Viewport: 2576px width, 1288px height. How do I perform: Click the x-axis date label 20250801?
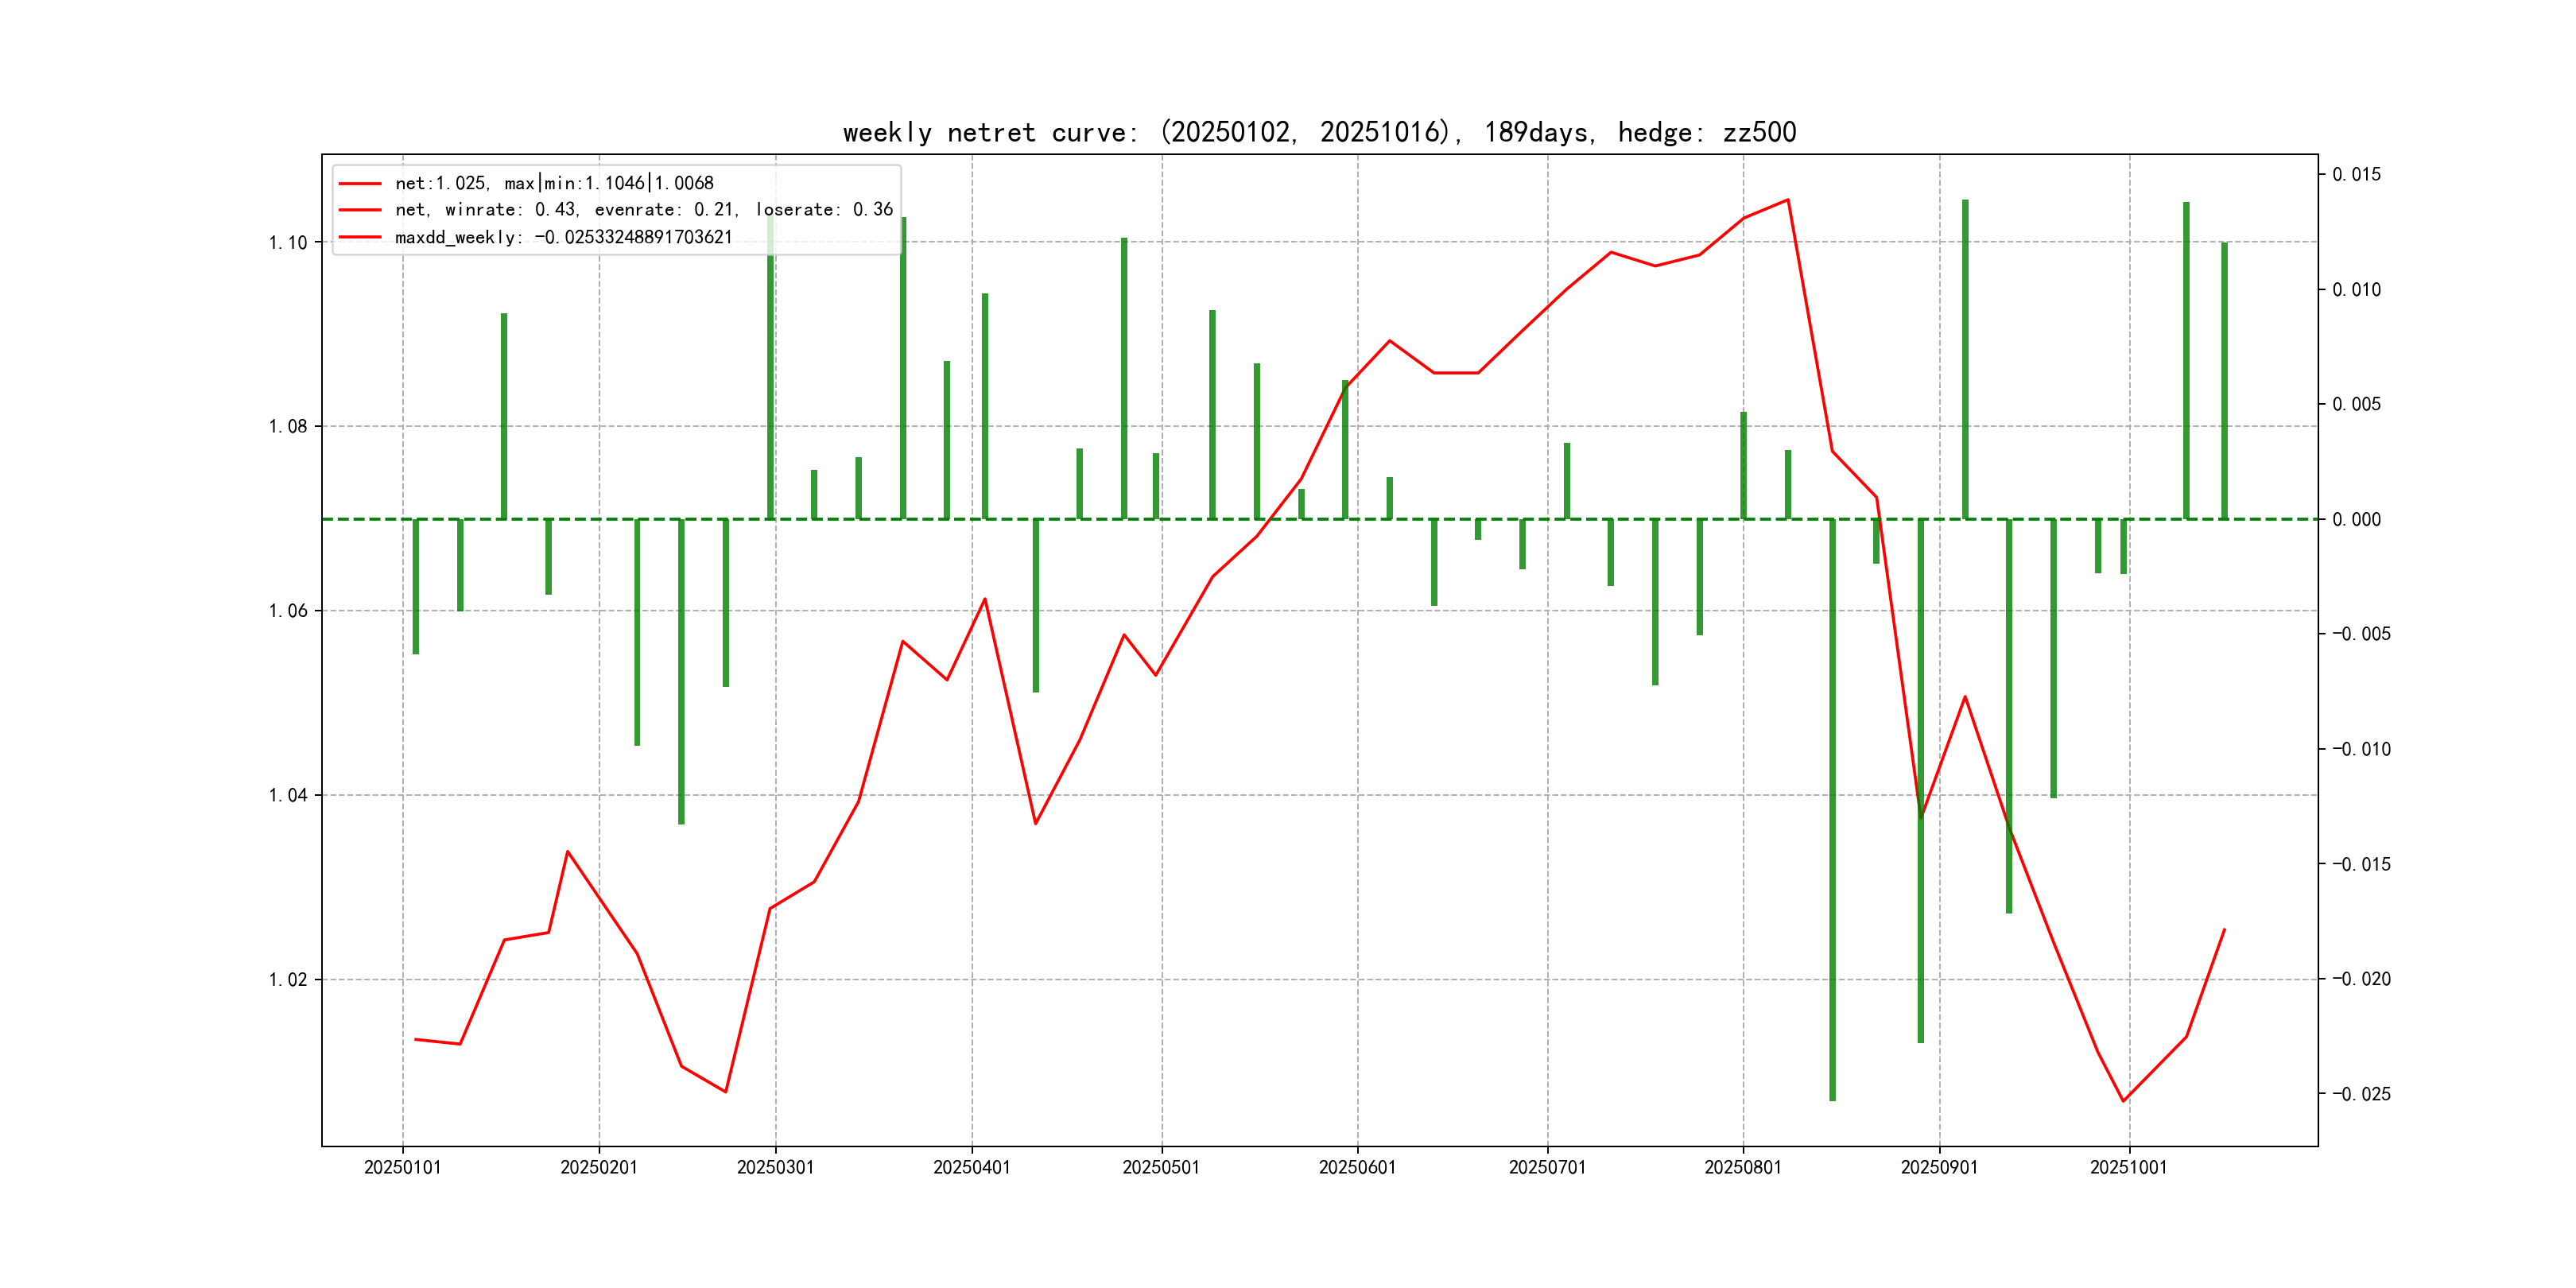(x=1742, y=1167)
